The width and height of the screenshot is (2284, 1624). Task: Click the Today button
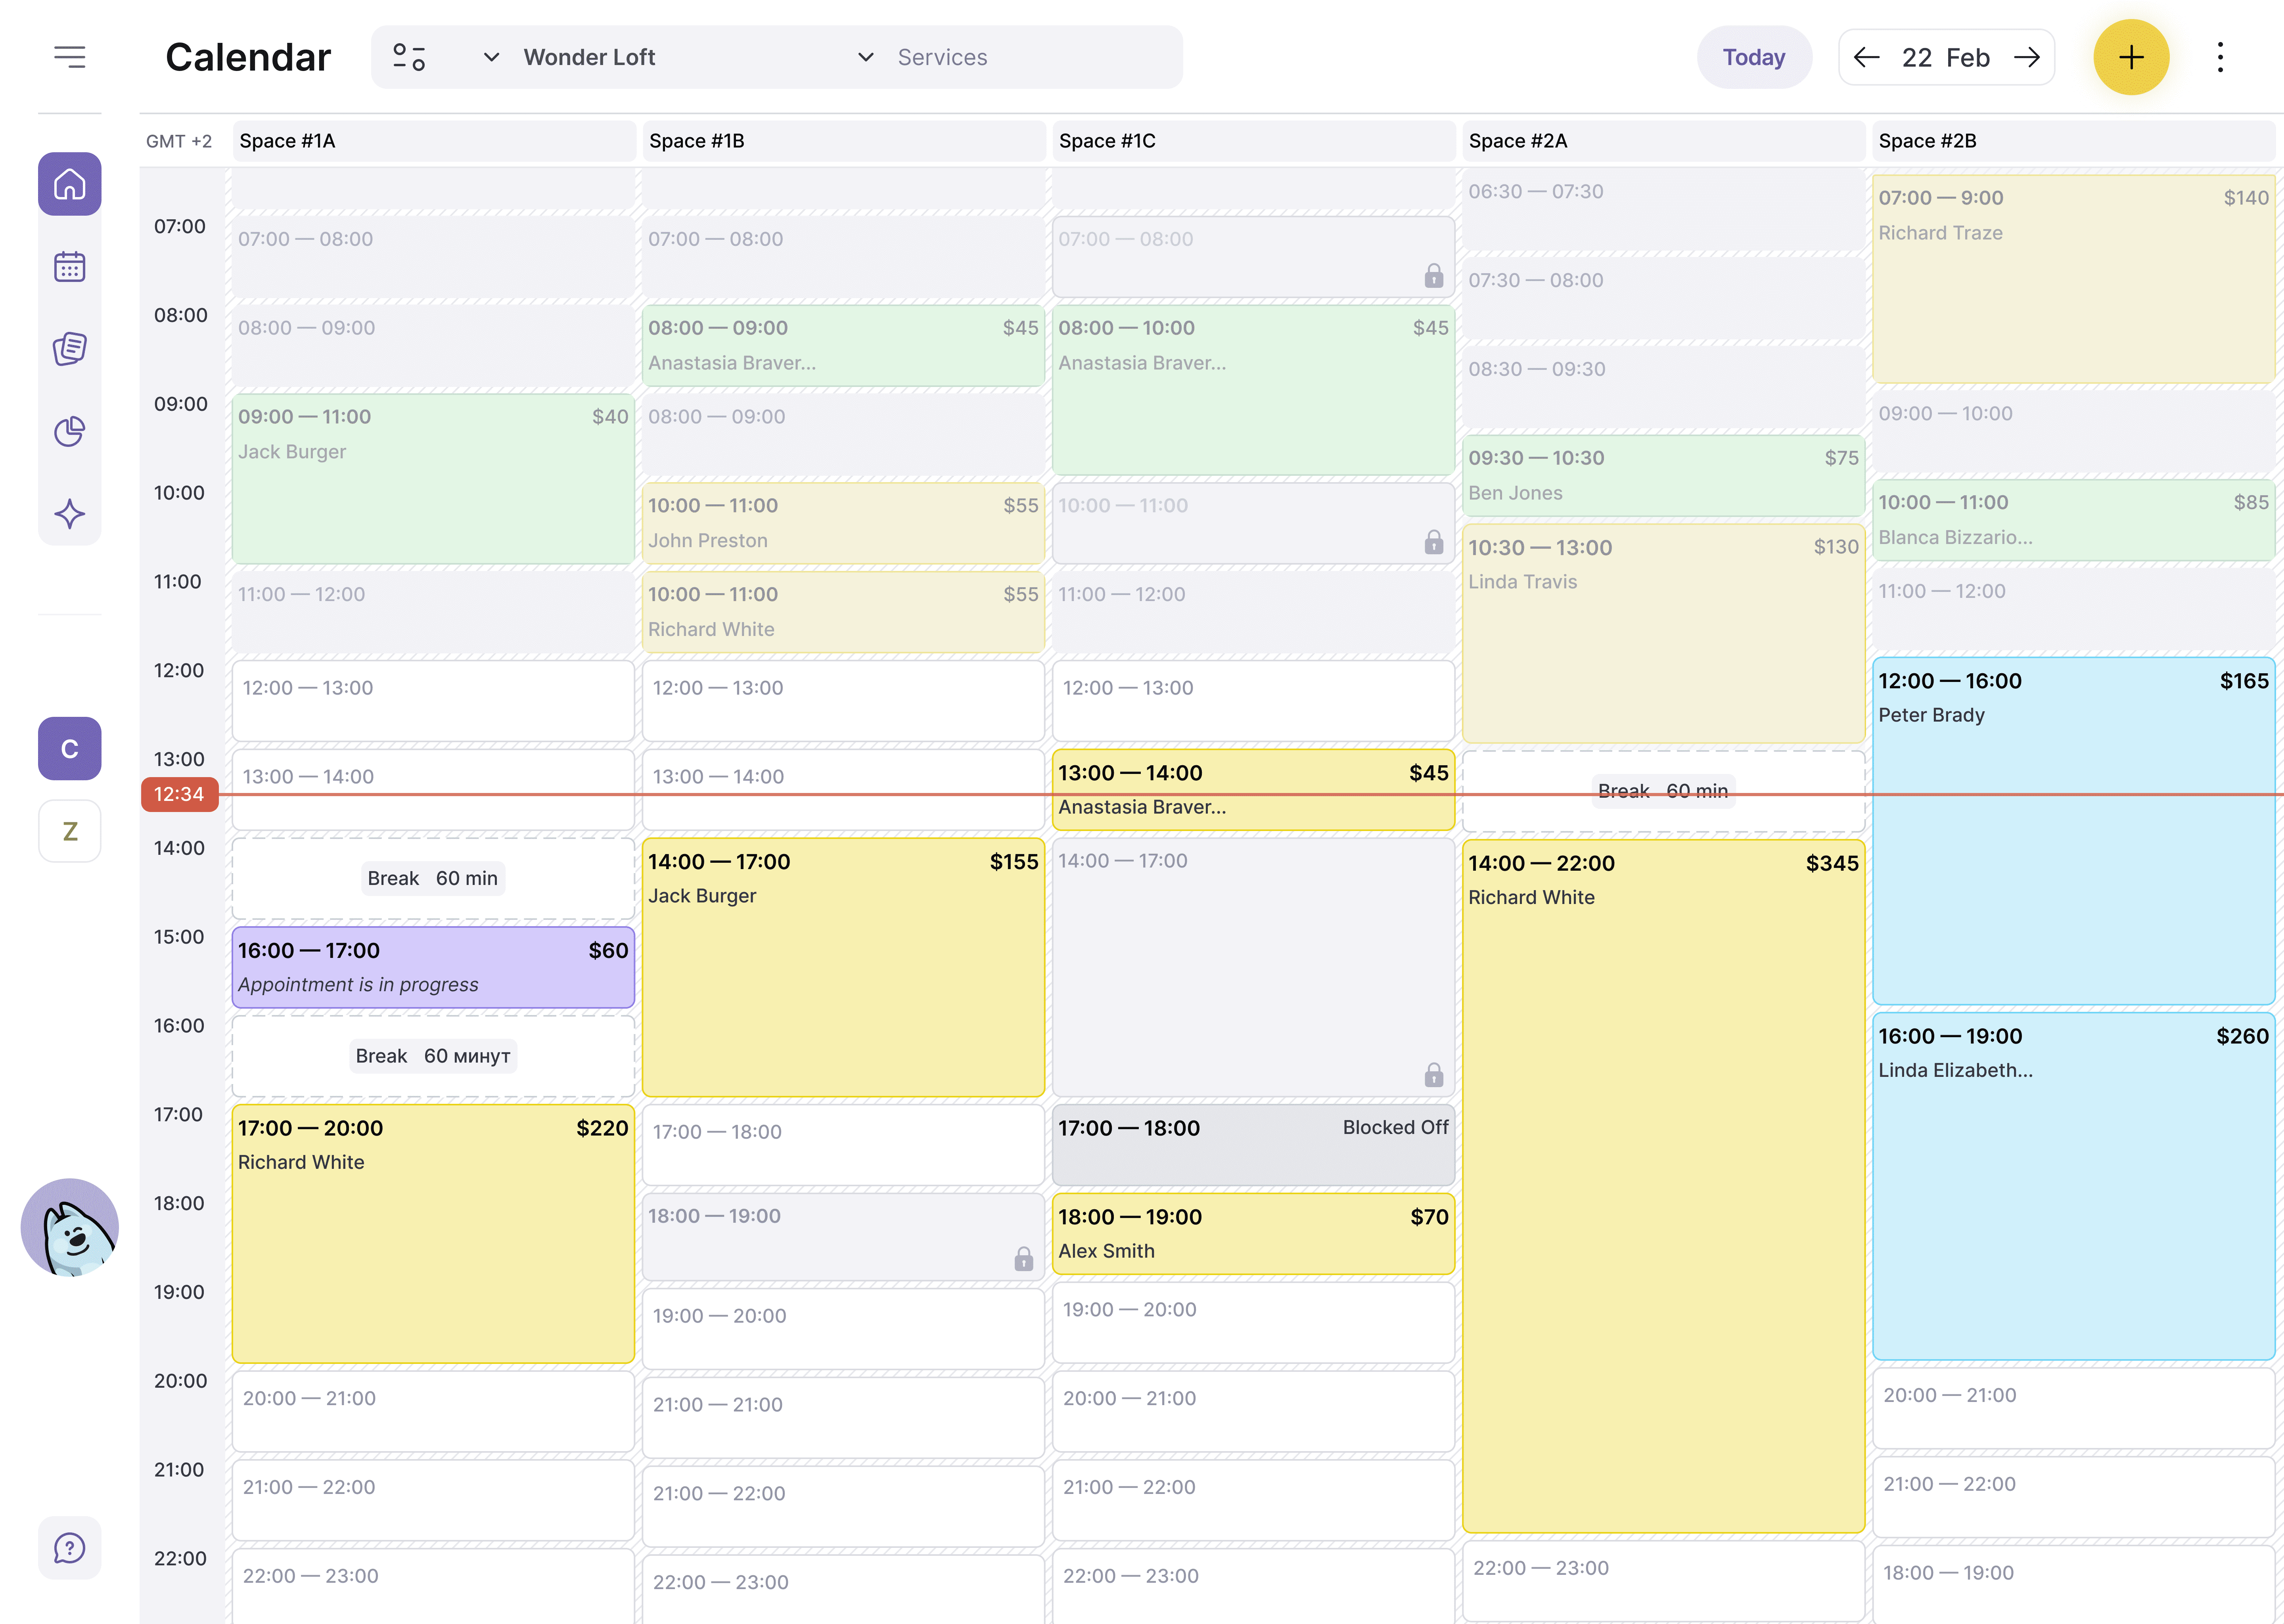[1753, 57]
